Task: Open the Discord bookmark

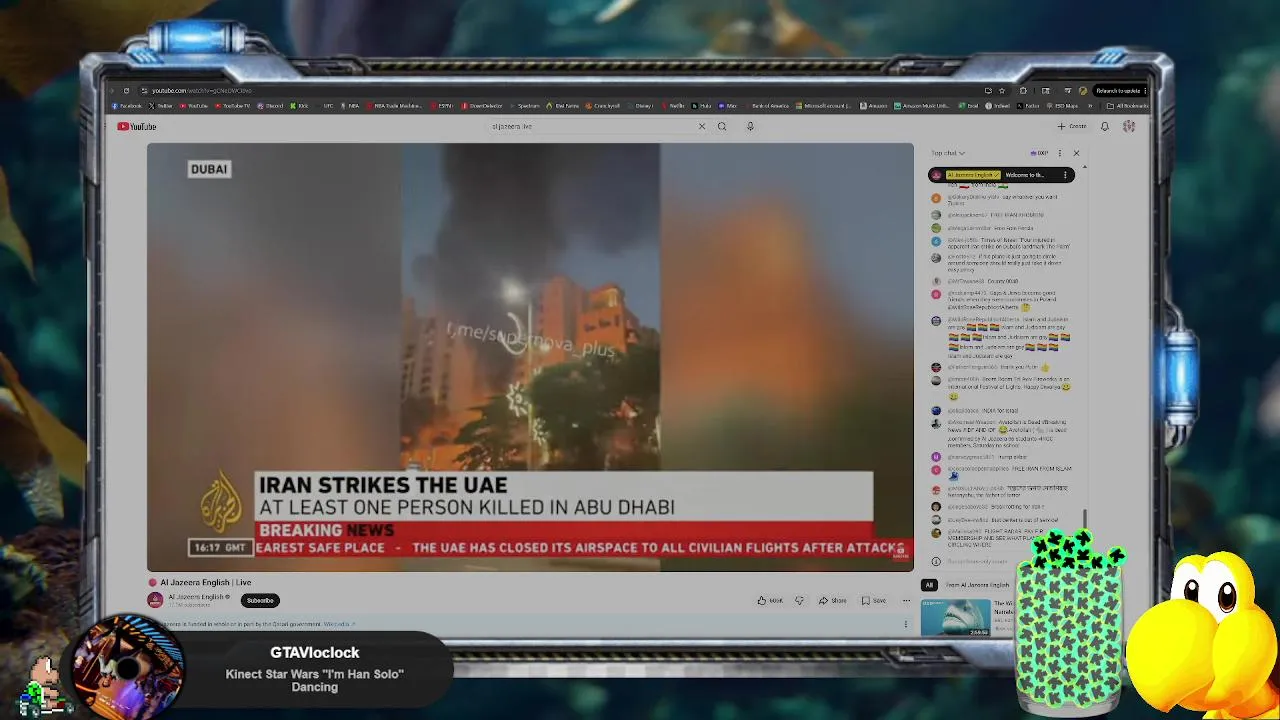Action: (x=271, y=105)
